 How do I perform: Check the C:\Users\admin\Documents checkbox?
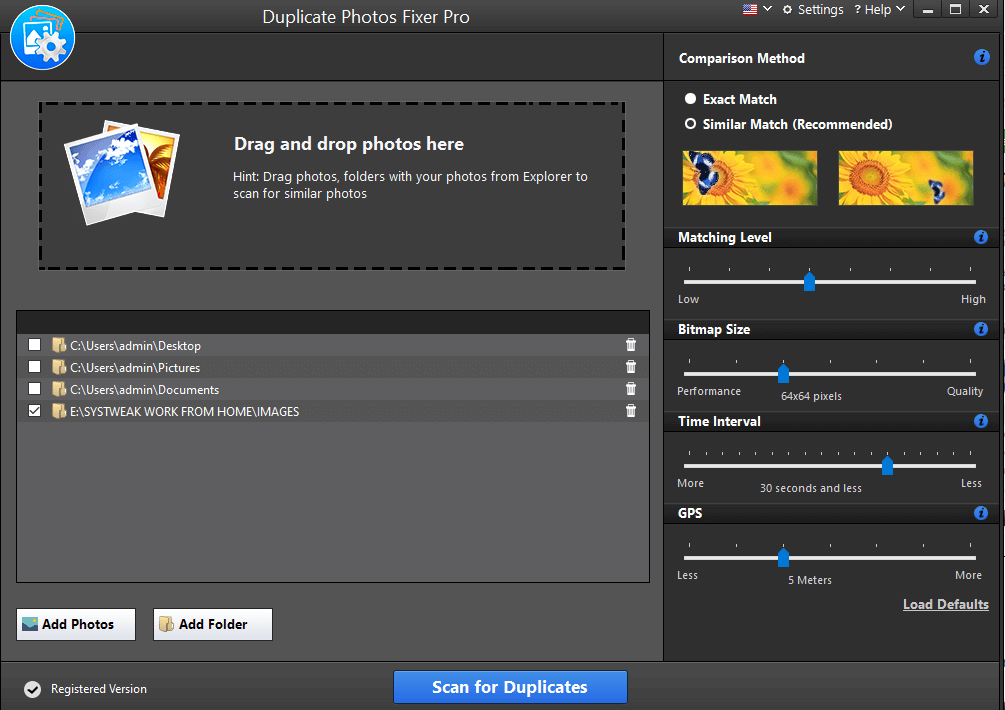pyautogui.click(x=35, y=388)
